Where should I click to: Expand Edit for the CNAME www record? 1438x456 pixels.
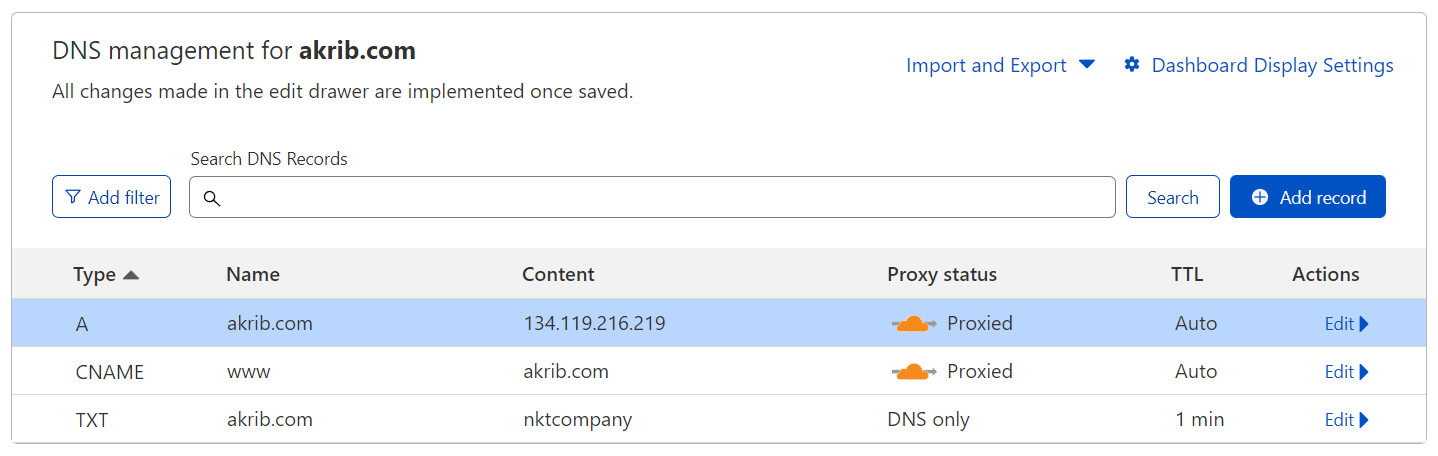pyautogui.click(x=1346, y=372)
